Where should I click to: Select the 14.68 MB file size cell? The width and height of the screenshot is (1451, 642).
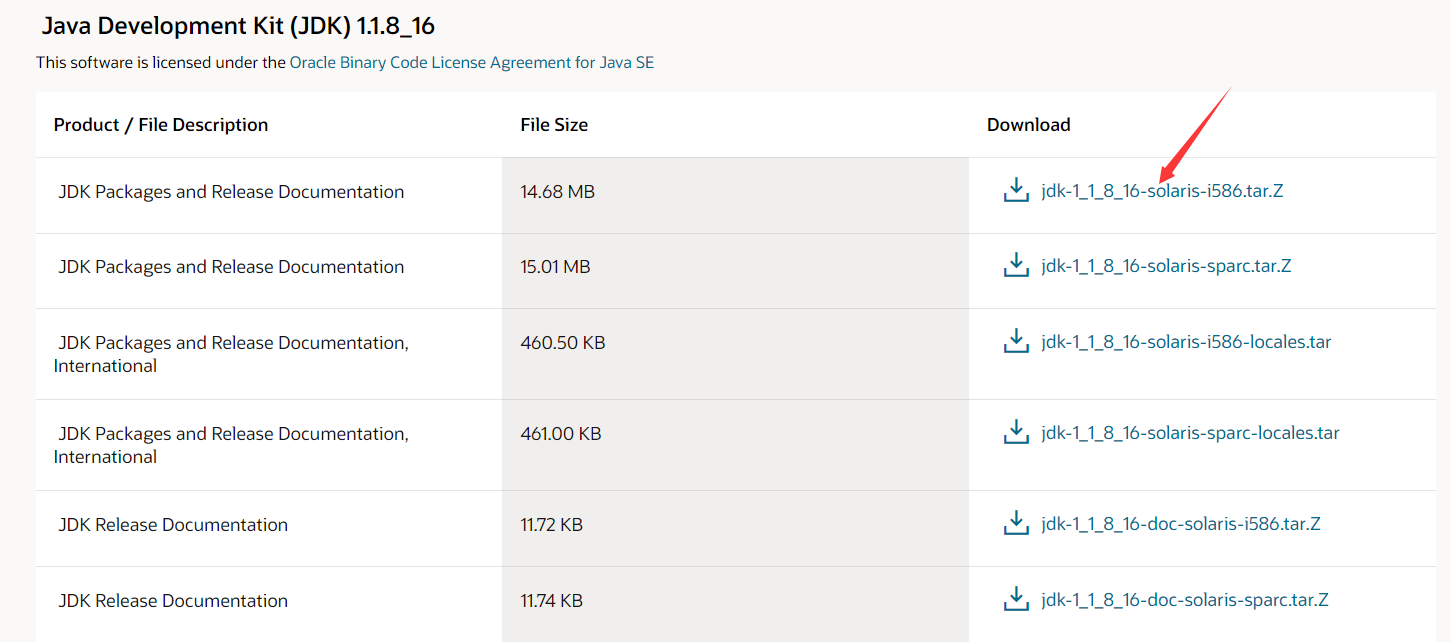(x=557, y=191)
